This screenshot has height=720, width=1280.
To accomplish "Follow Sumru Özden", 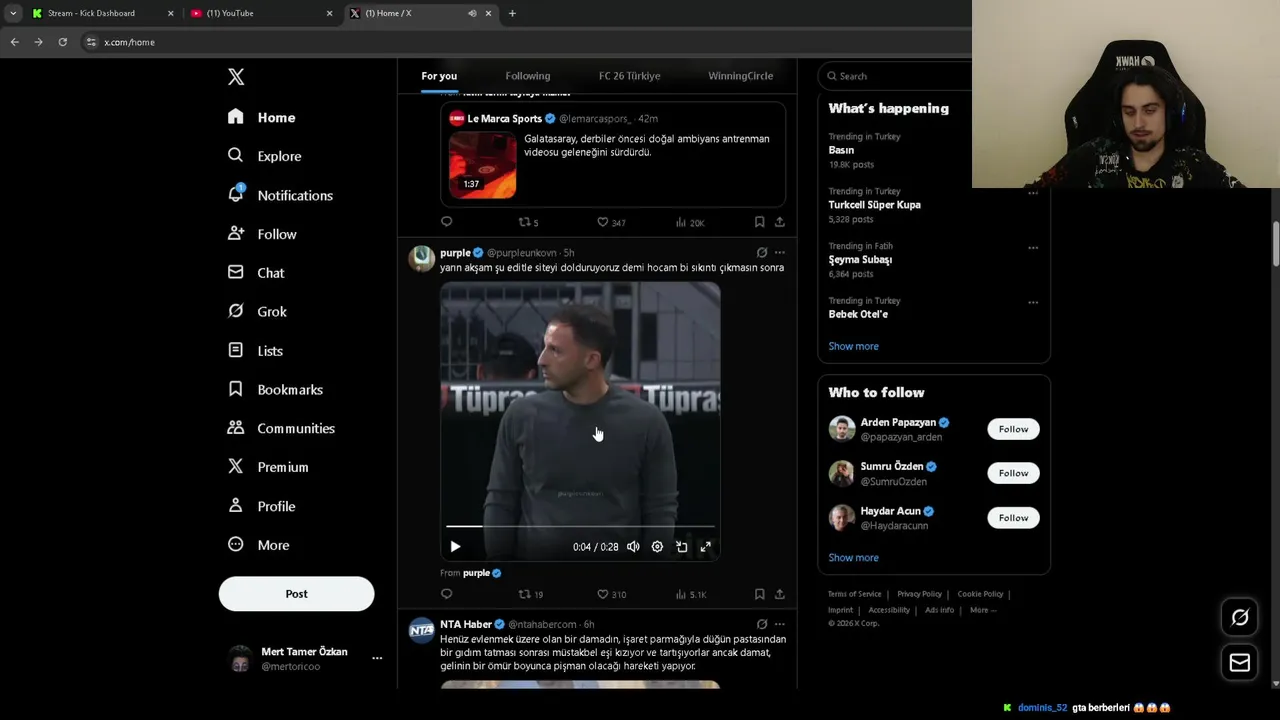I will [1013, 473].
